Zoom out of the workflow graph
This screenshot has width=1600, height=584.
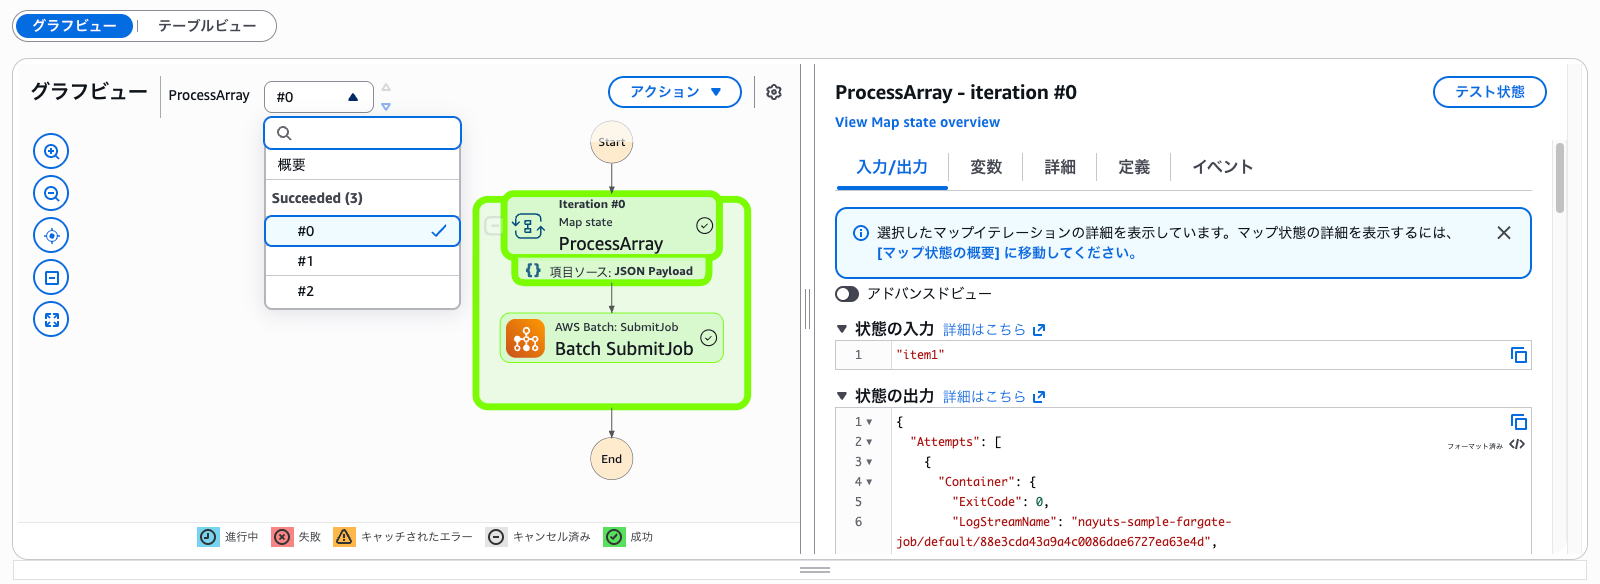[50, 193]
